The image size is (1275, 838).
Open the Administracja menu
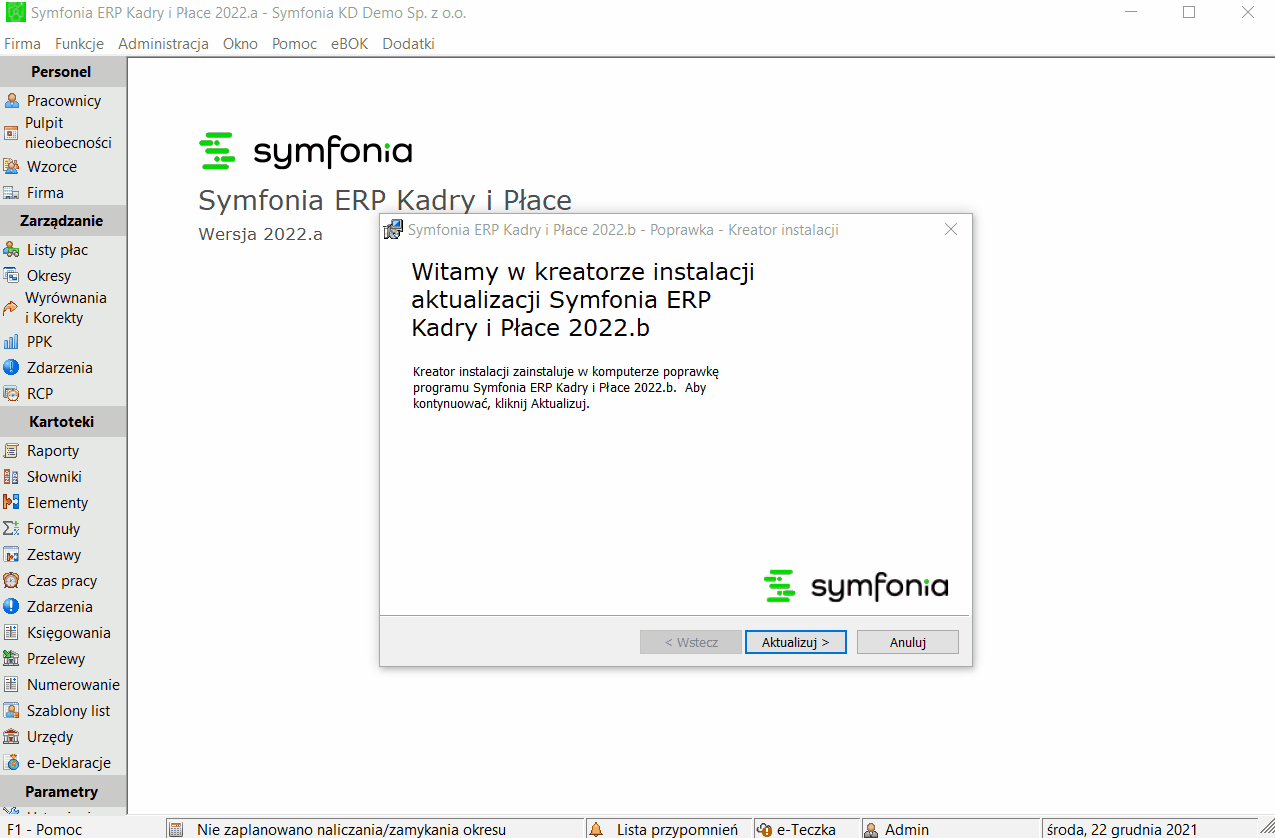pyautogui.click(x=163, y=44)
